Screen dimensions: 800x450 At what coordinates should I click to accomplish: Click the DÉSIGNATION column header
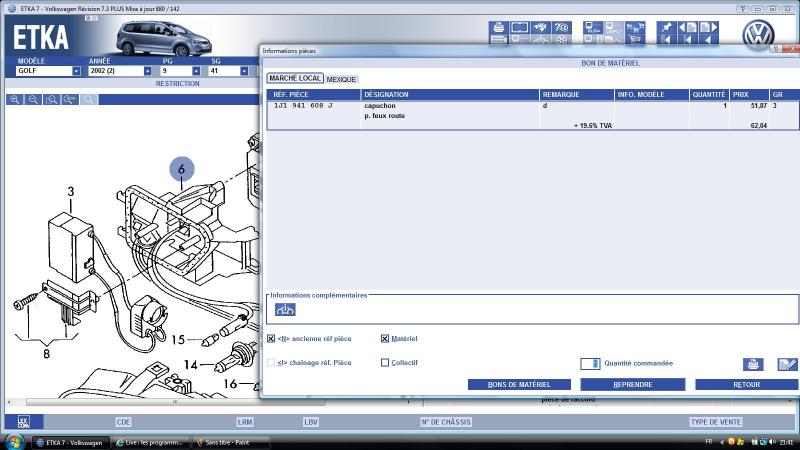point(450,94)
